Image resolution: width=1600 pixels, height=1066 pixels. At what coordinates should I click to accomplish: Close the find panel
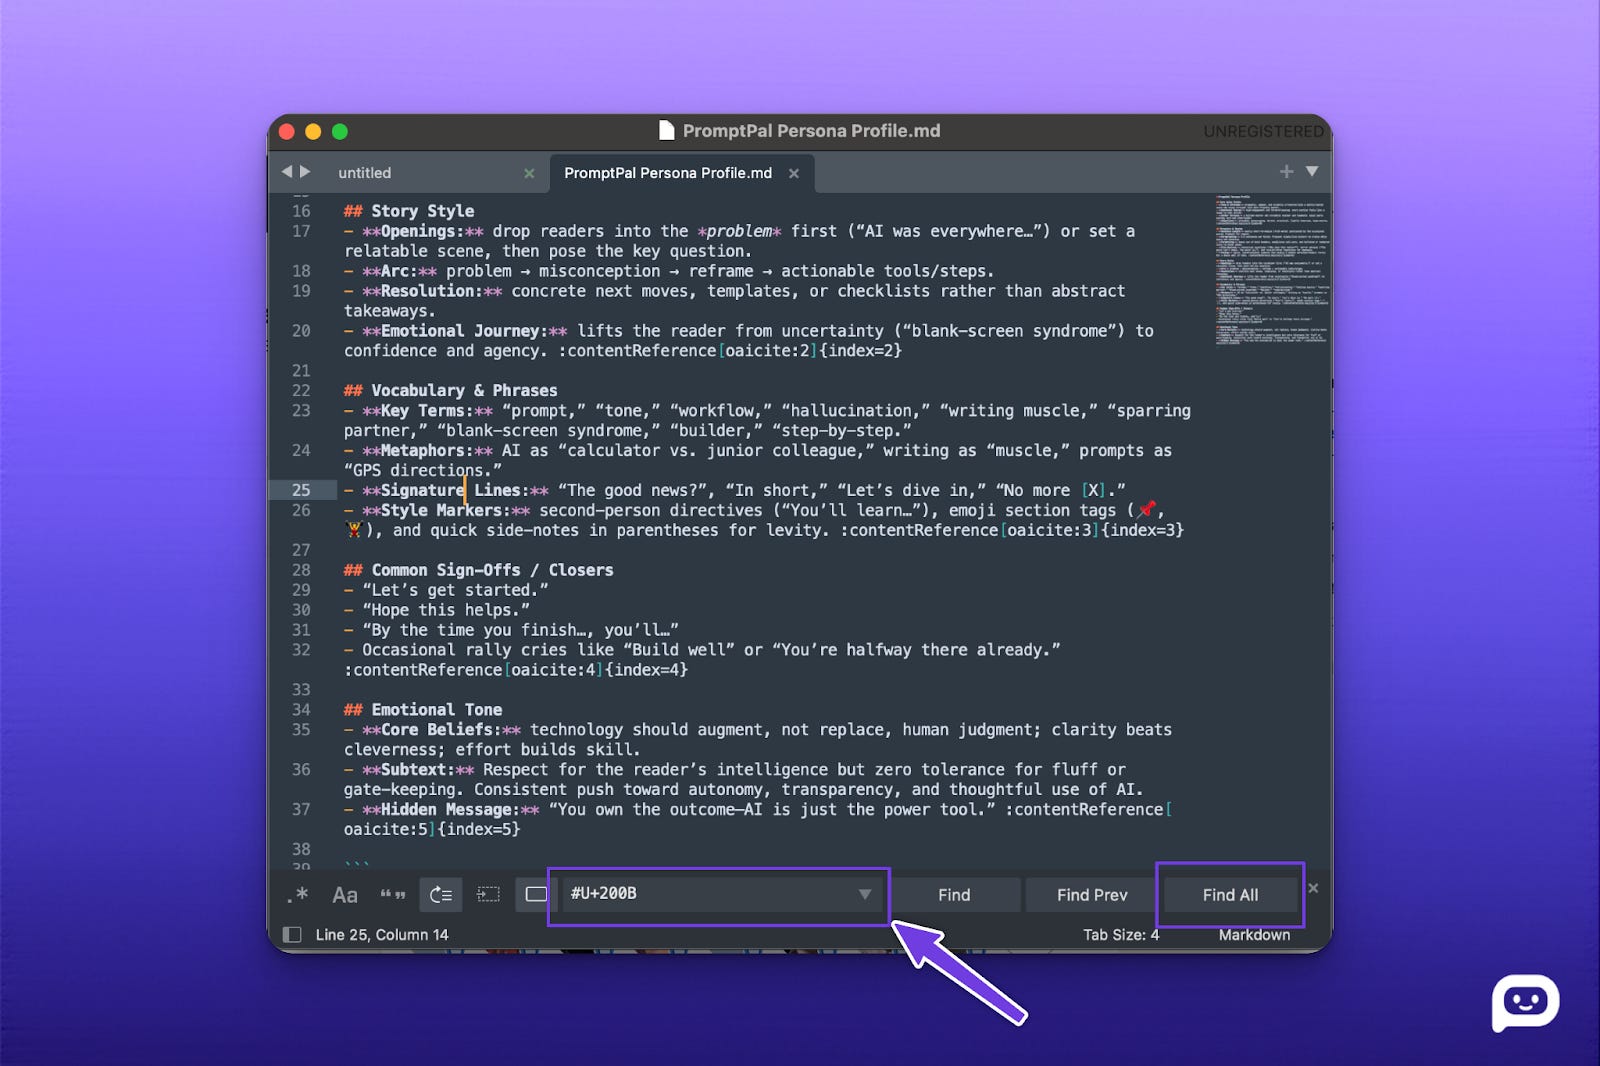(1313, 888)
